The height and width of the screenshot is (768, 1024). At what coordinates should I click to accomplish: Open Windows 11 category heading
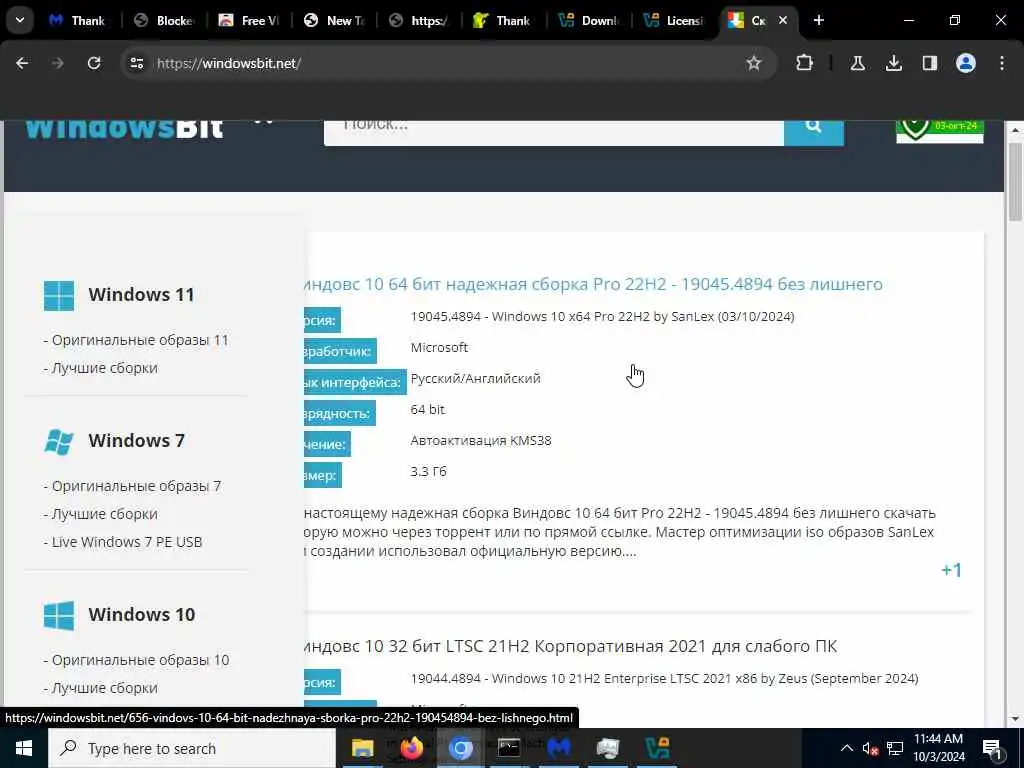[141, 295]
